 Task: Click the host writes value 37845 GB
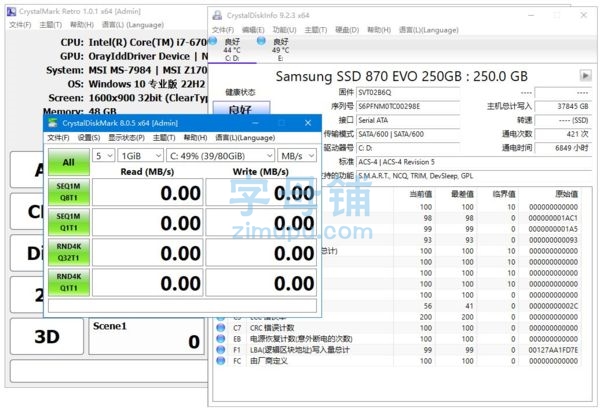point(563,106)
